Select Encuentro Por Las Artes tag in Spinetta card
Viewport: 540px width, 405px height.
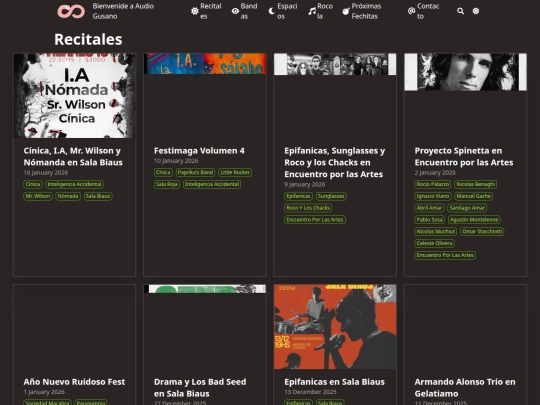coord(445,255)
